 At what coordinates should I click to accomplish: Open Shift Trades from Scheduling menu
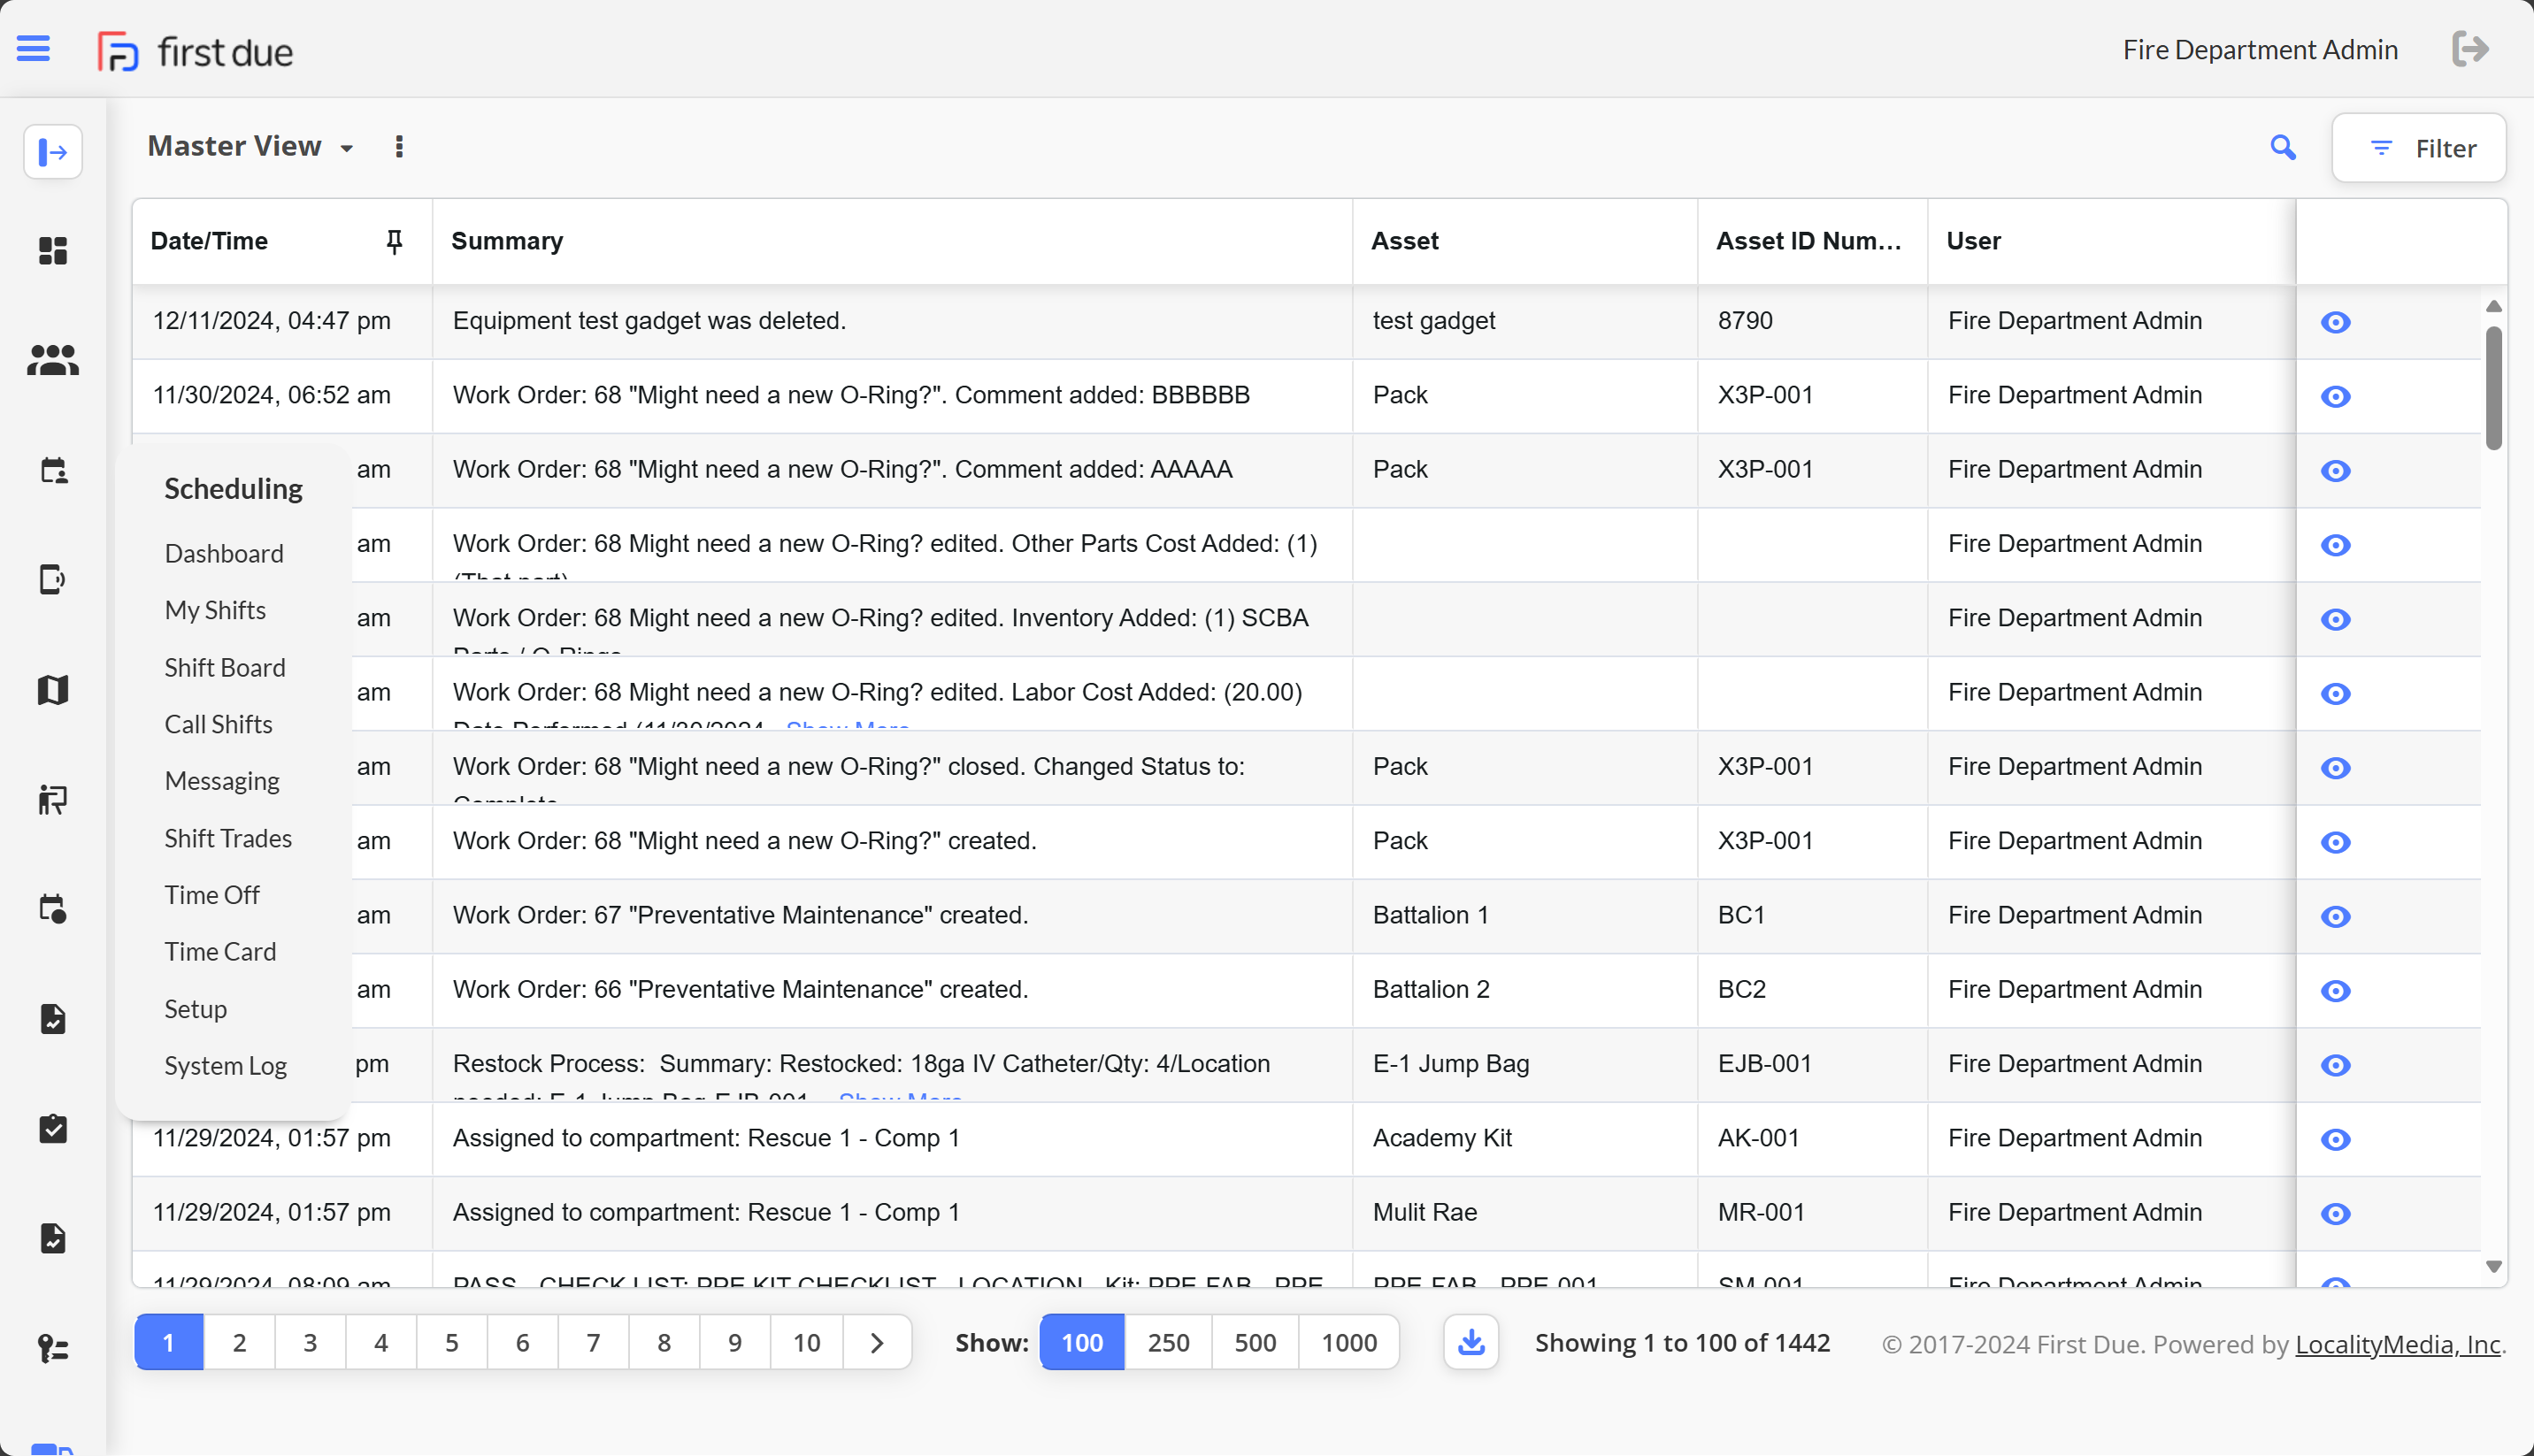[x=228, y=838]
